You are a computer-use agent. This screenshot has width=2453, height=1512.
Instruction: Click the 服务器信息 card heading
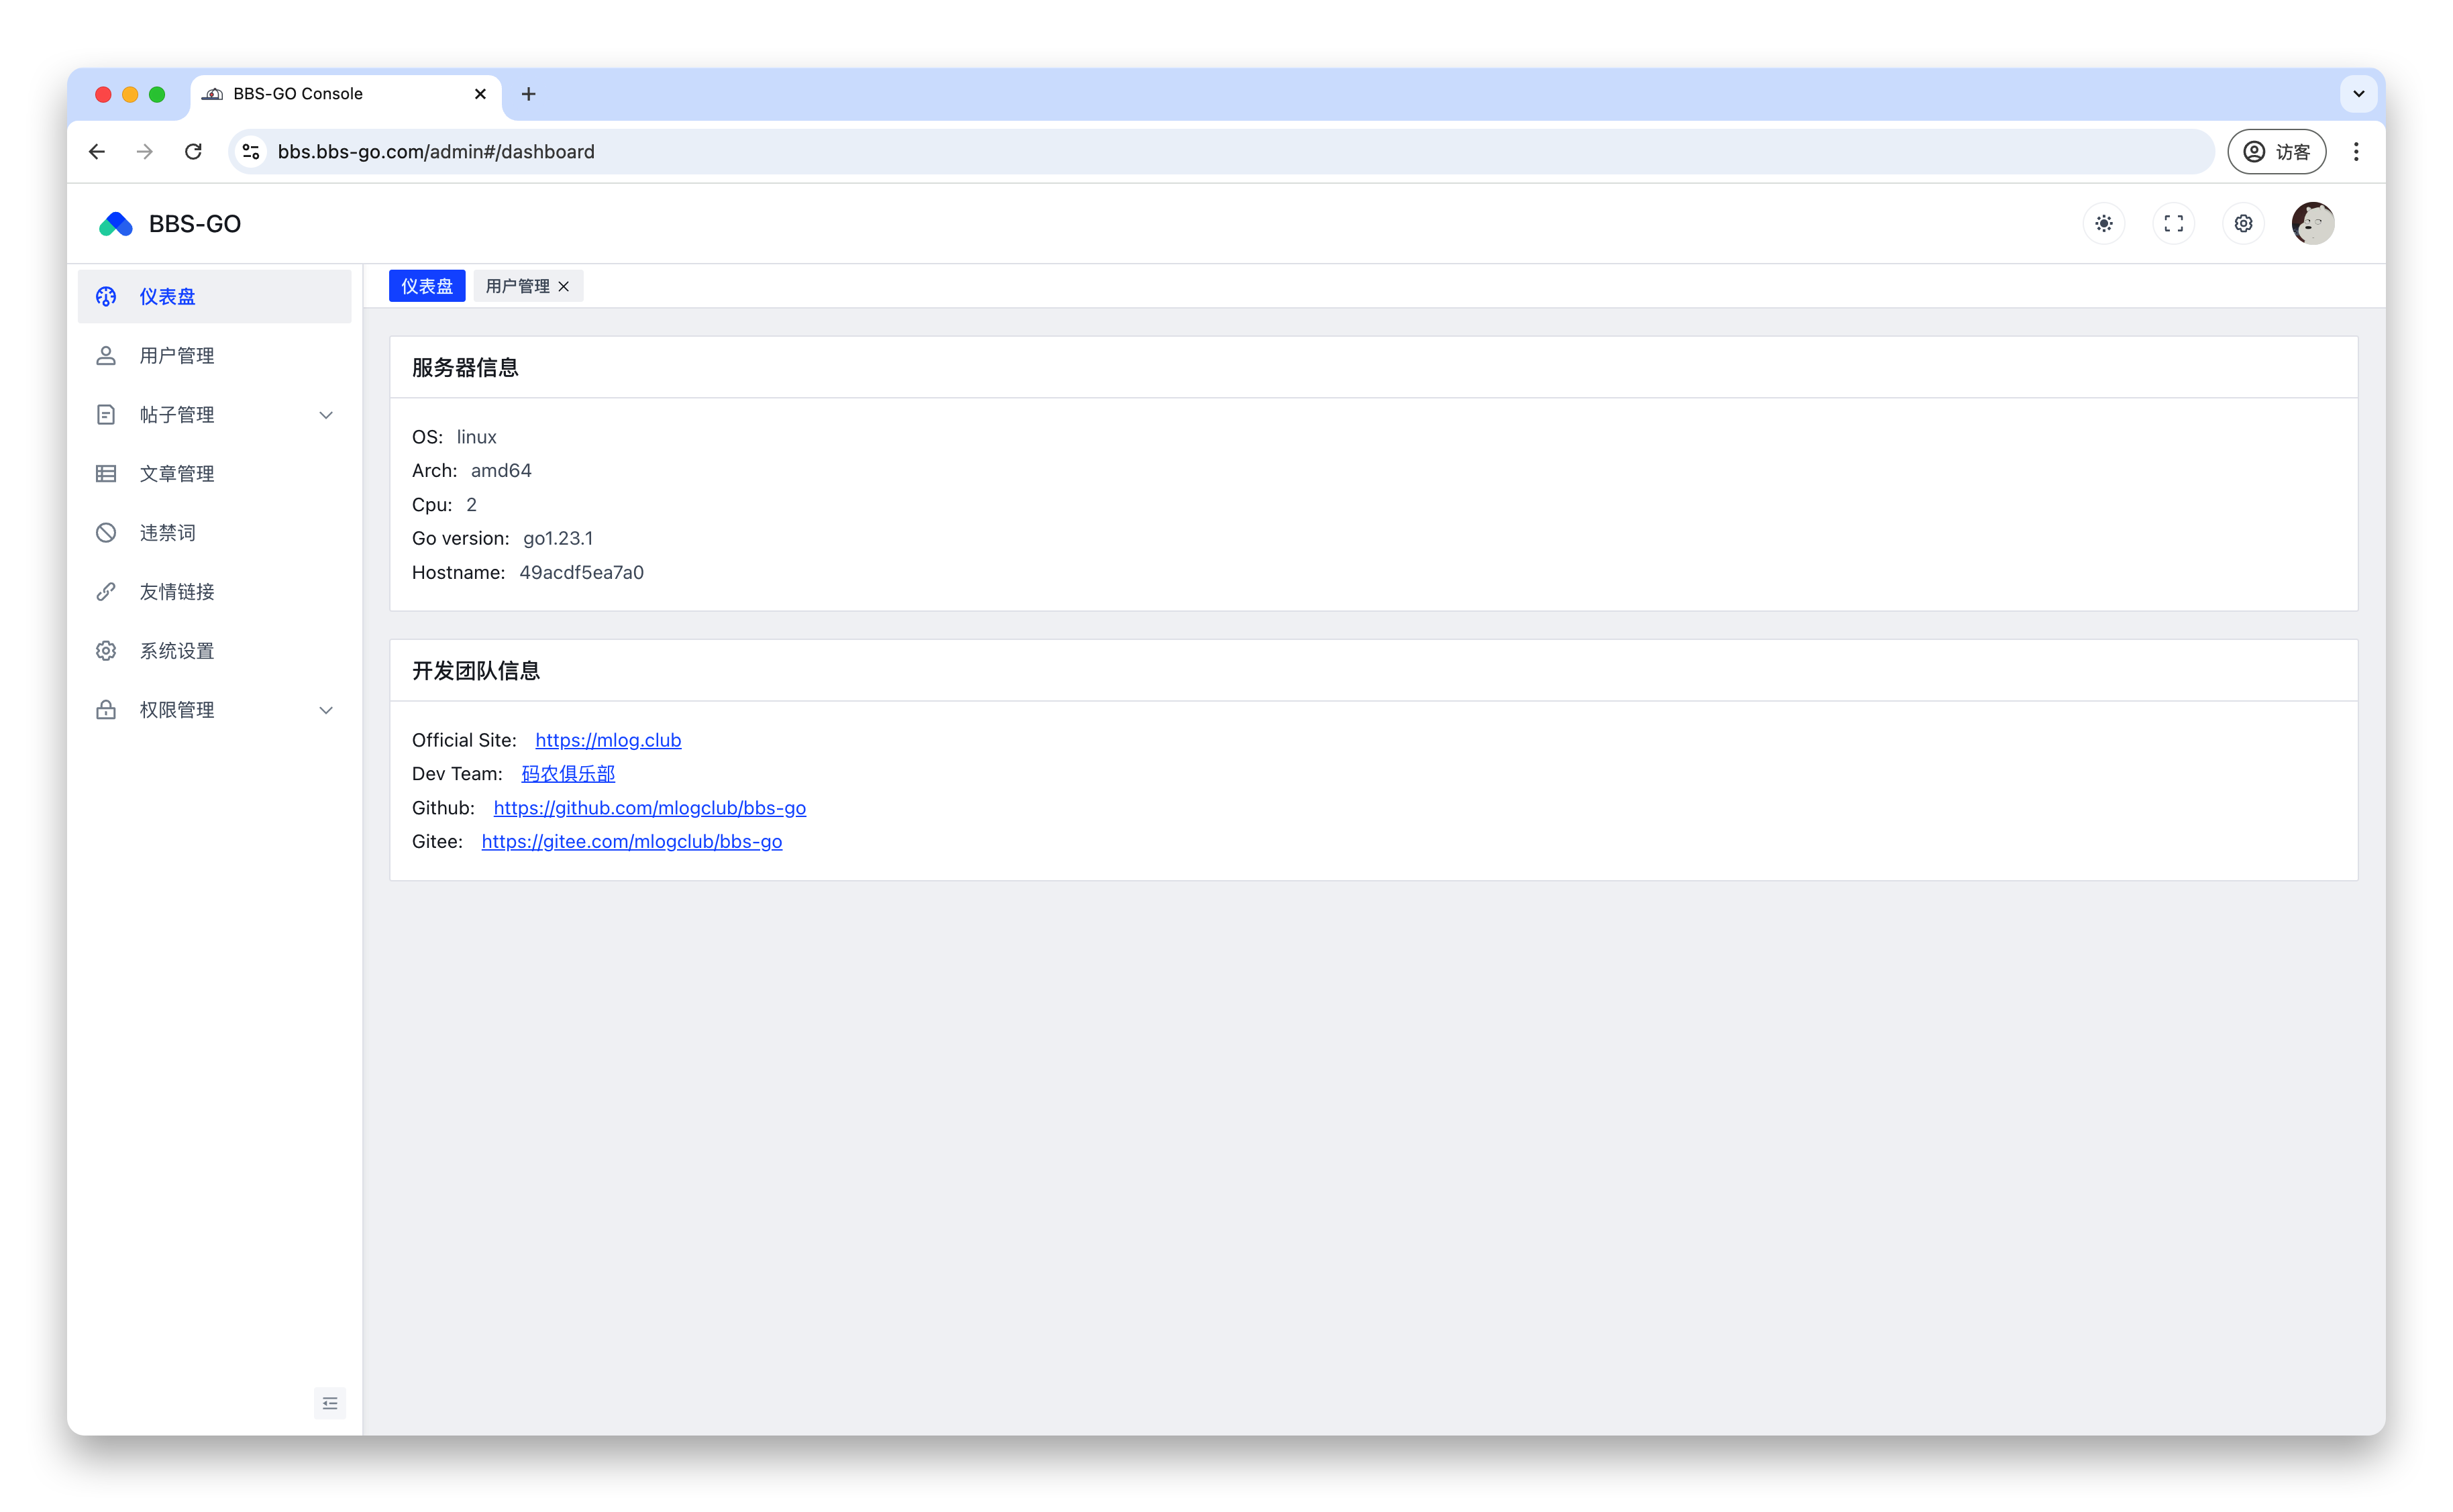click(x=465, y=367)
